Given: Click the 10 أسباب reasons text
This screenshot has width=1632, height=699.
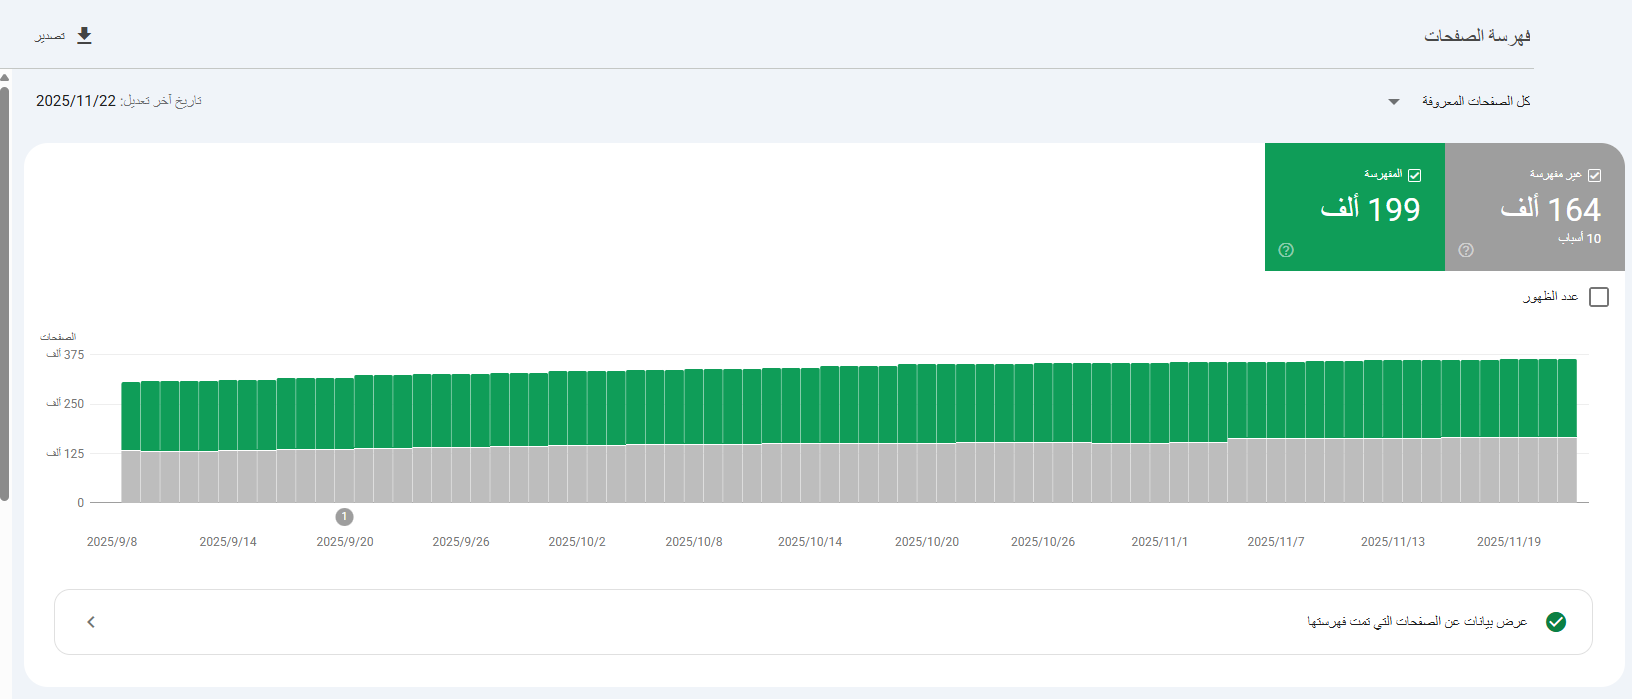Looking at the screenshot, I should click(1579, 239).
